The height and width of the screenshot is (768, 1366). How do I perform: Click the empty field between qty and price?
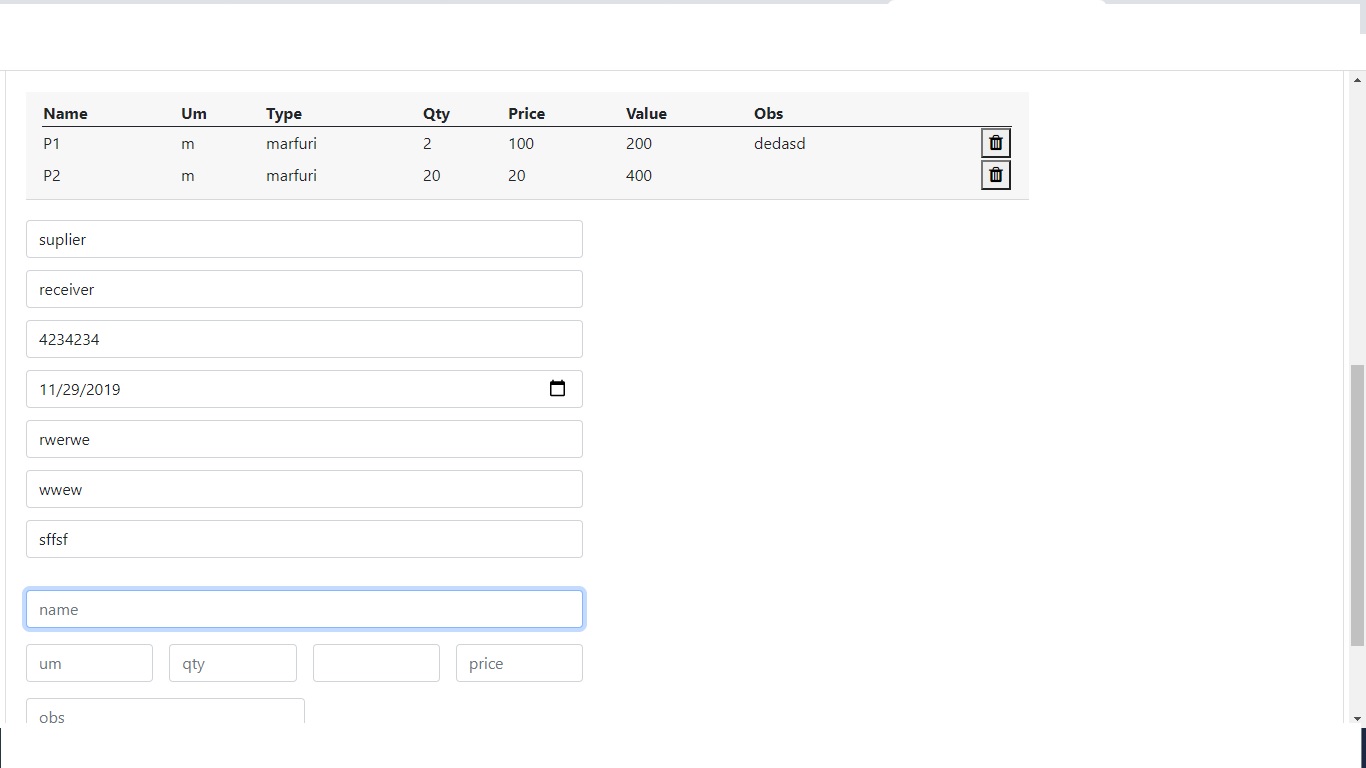tap(376, 663)
